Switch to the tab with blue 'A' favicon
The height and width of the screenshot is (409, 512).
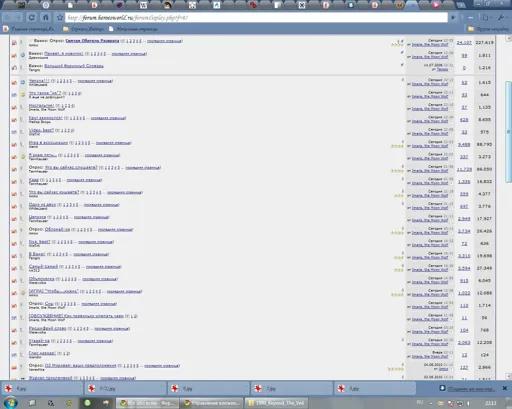[217, 5]
